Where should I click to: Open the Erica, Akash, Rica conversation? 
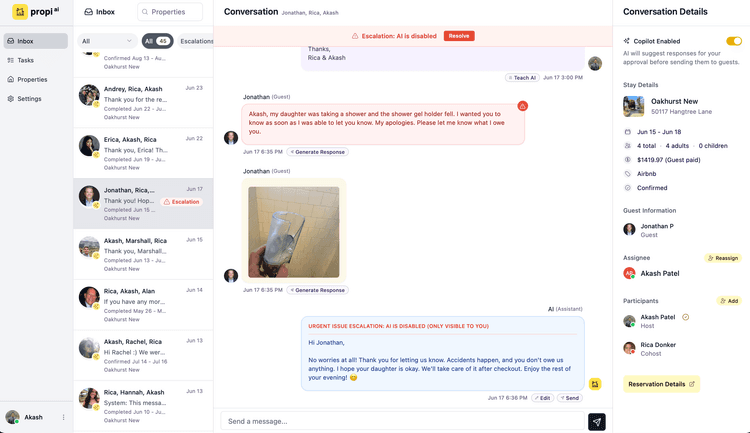click(x=143, y=153)
